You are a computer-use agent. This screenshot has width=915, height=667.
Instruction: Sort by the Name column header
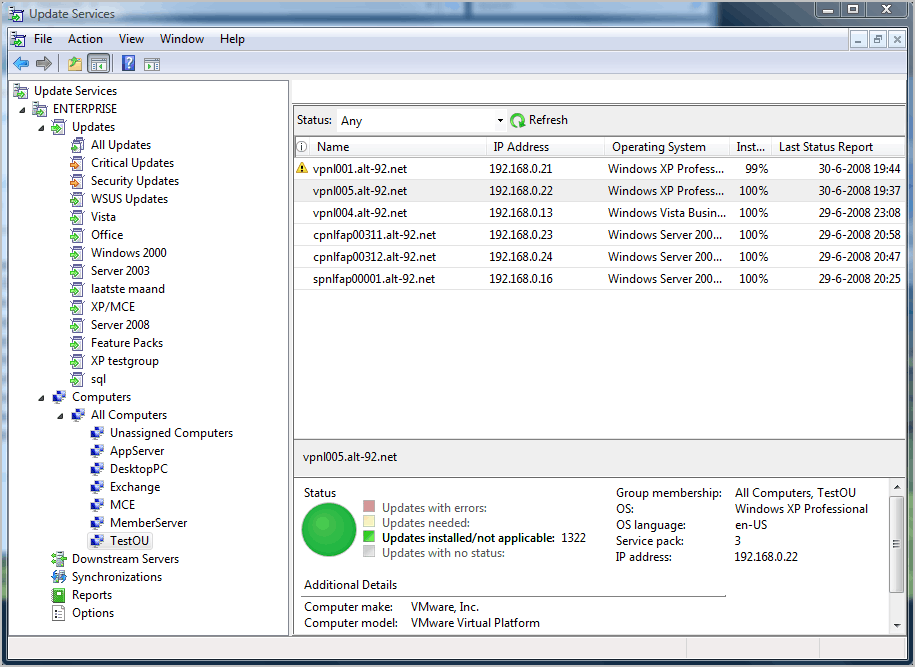point(399,147)
